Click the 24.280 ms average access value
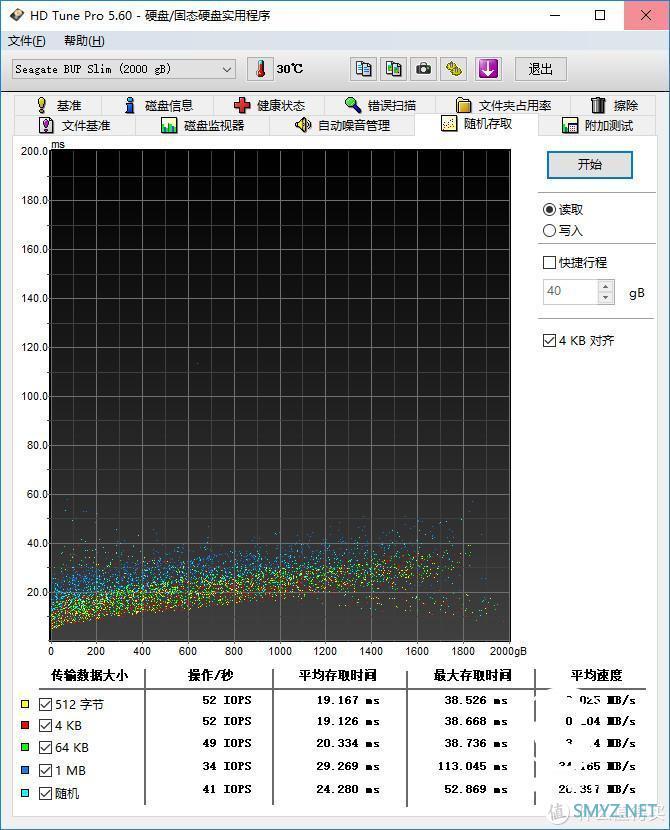670x830 pixels. click(348, 789)
